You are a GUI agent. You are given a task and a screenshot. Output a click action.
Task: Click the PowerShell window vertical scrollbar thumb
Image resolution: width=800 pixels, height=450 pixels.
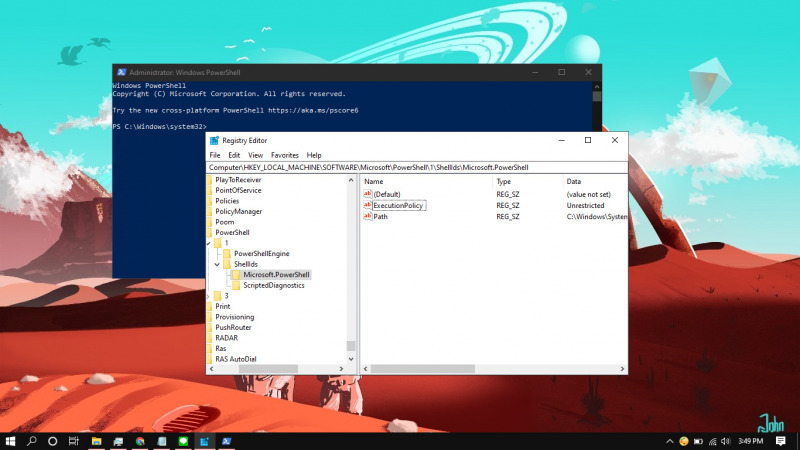point(597,96)
